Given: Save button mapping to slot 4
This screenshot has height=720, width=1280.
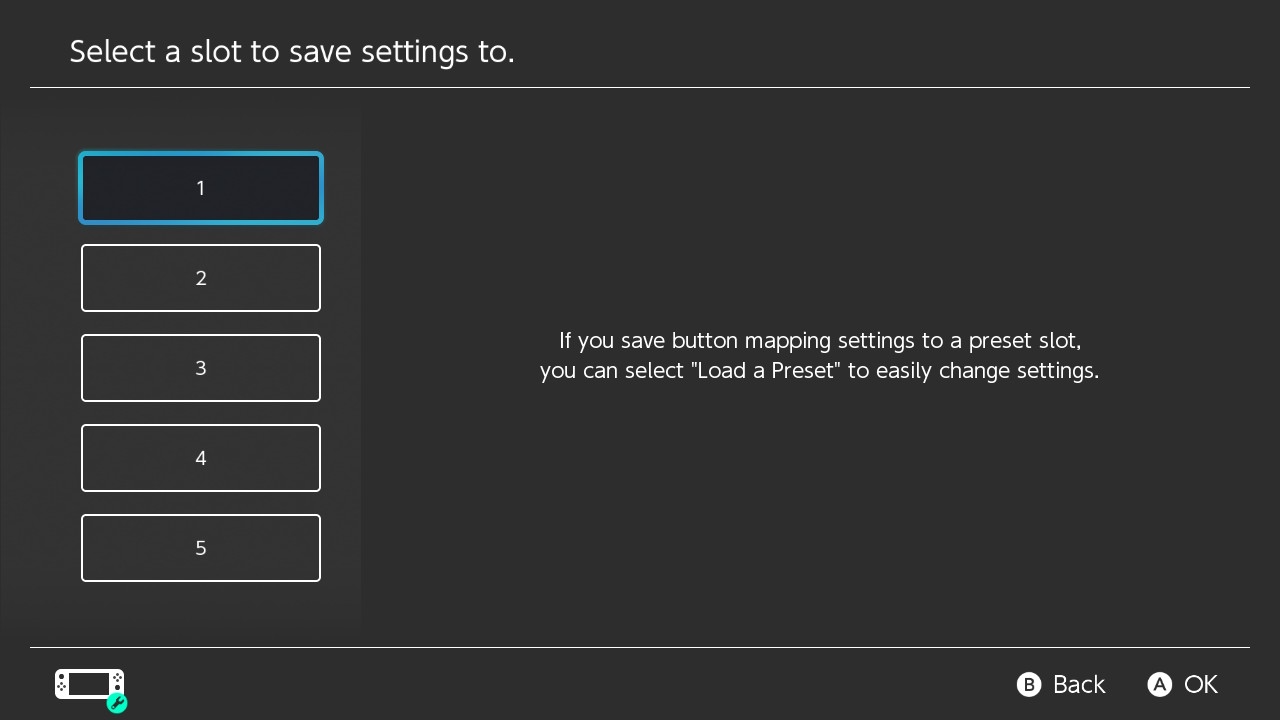Looking at the screenshot, I should [201, 458].
